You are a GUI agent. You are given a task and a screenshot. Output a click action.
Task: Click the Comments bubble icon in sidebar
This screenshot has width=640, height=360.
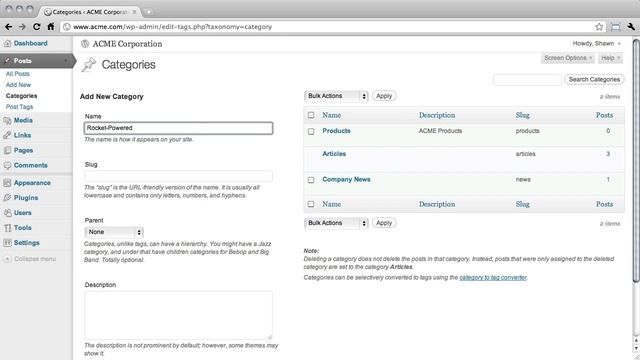pyautogui.click(x=7, y=165)
